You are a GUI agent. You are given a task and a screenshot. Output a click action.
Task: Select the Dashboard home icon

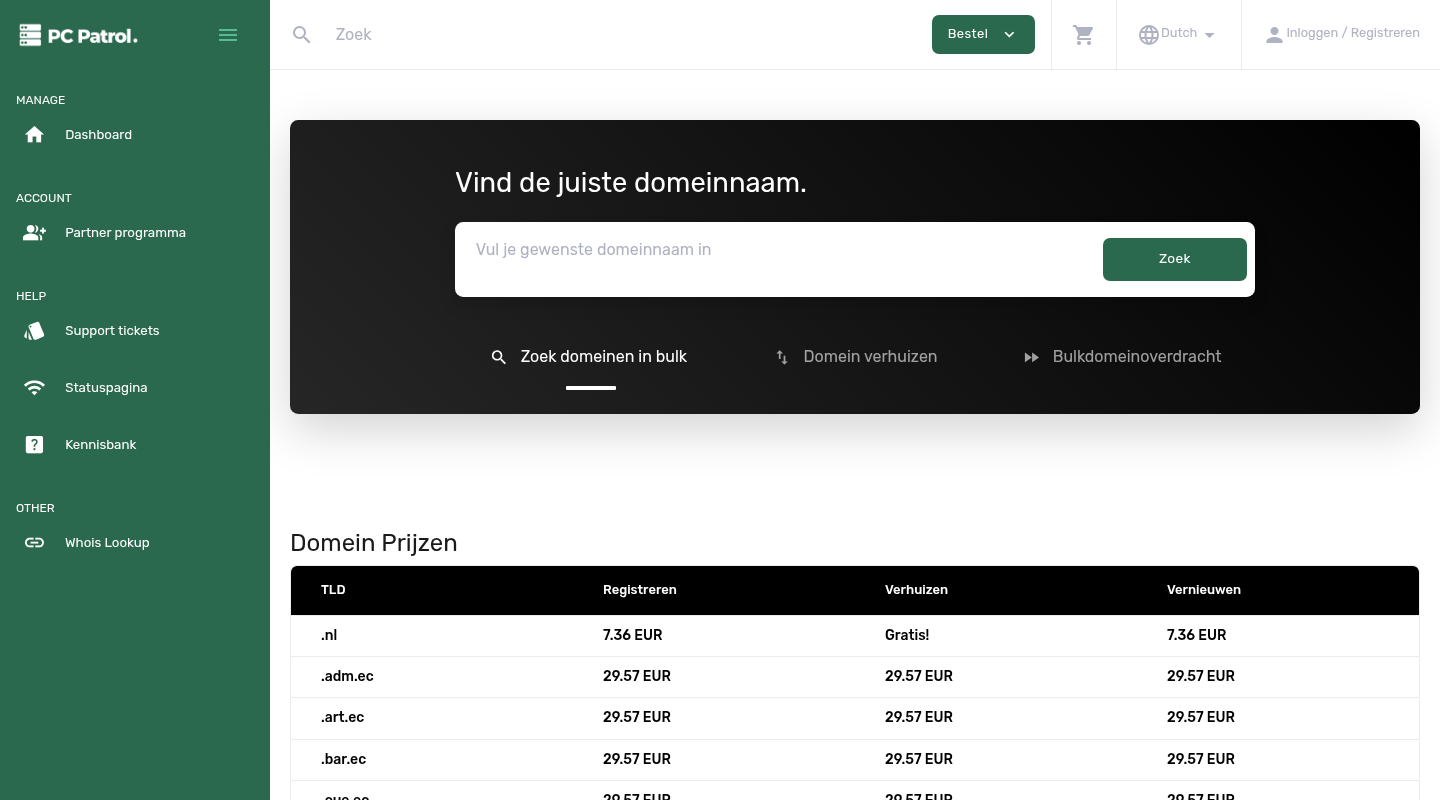[34, 134]
